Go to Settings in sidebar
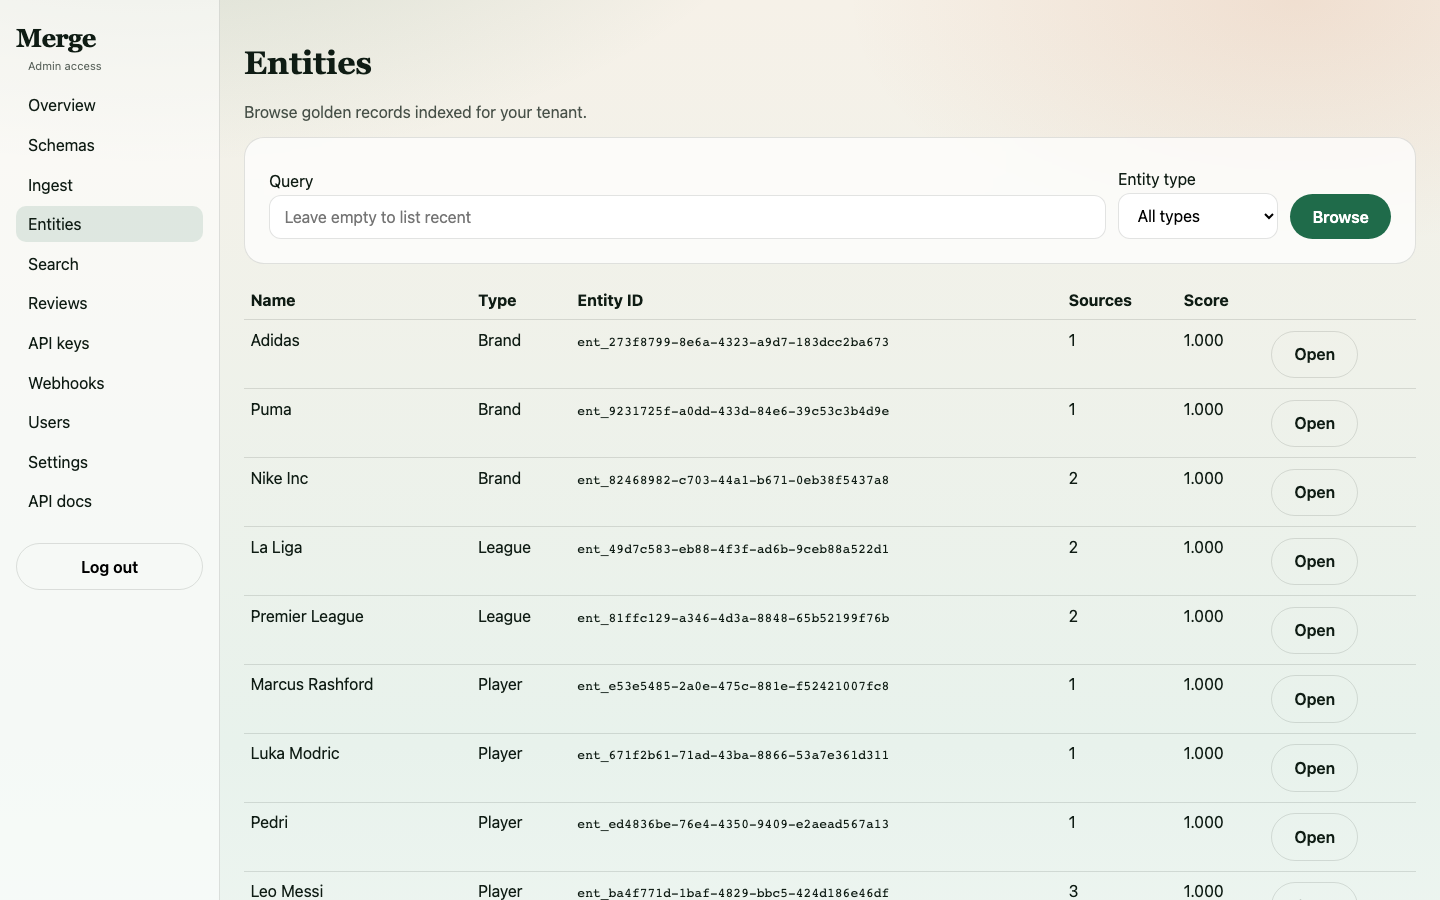This screenshot has width=1440, height=900. 109,462
